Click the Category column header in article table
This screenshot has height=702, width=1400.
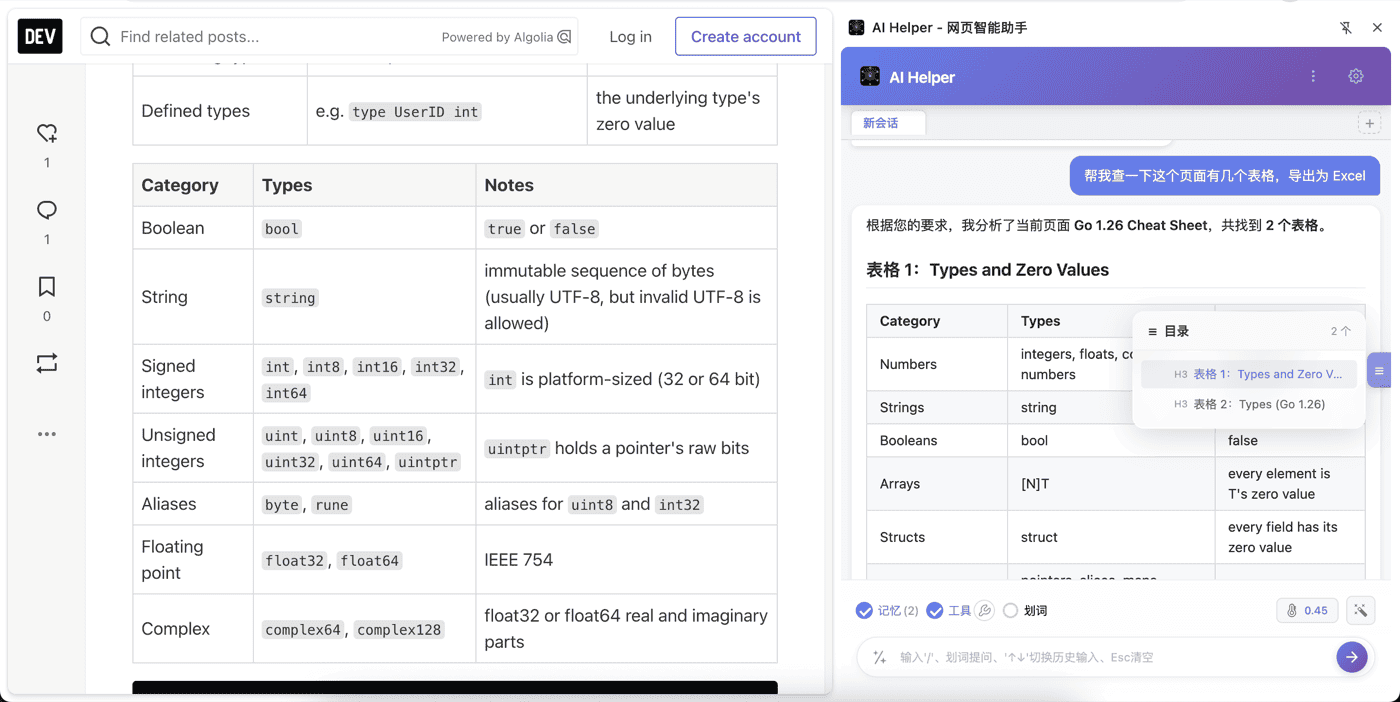coord(193,185)
